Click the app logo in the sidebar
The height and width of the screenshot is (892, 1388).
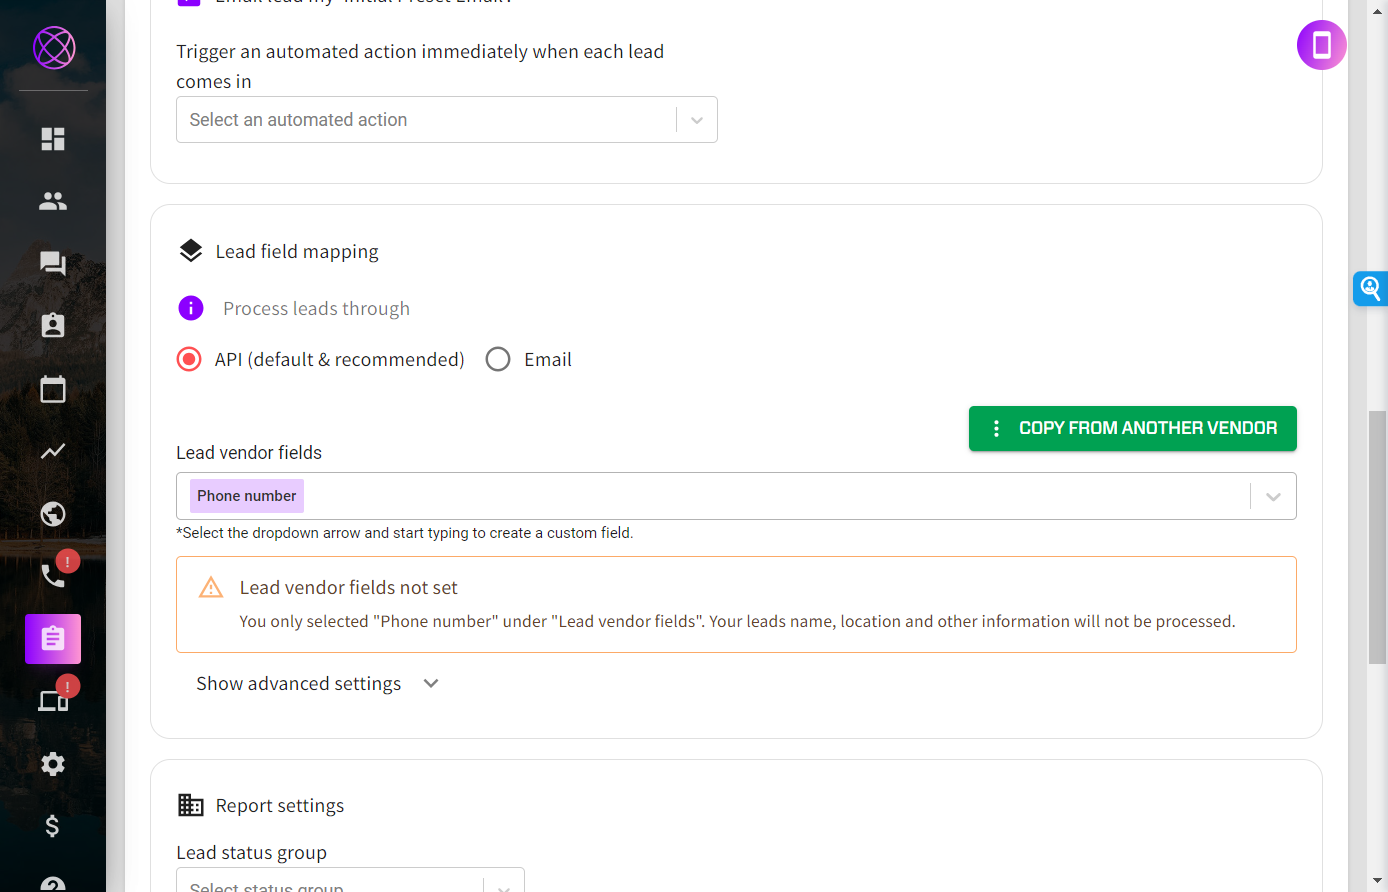pos(54,47)
